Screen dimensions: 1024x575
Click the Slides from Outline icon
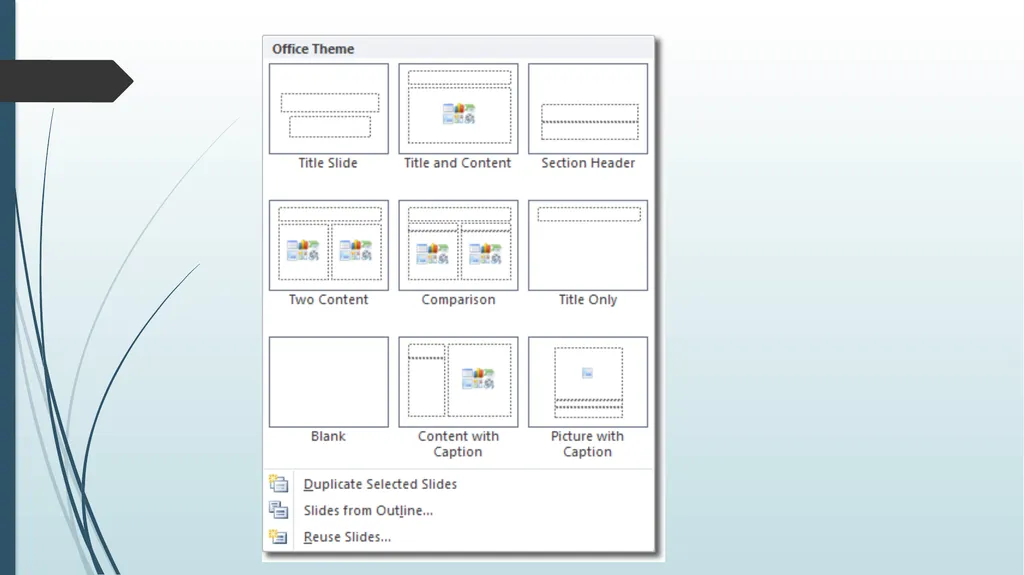(278, 510)
